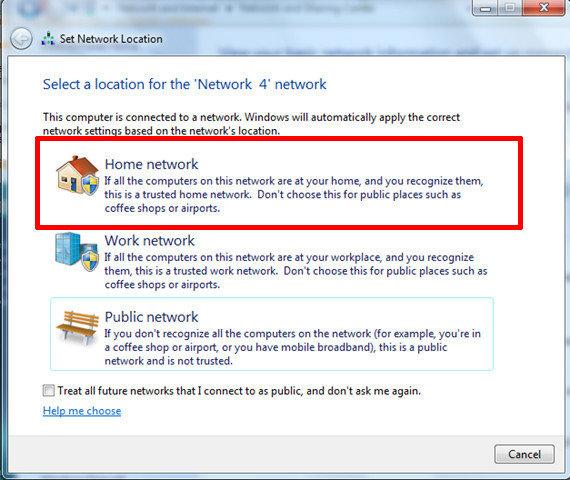Select the Home network heading
Image resolution: width=570 pixels, height=480 pixels.
(151, 164)
